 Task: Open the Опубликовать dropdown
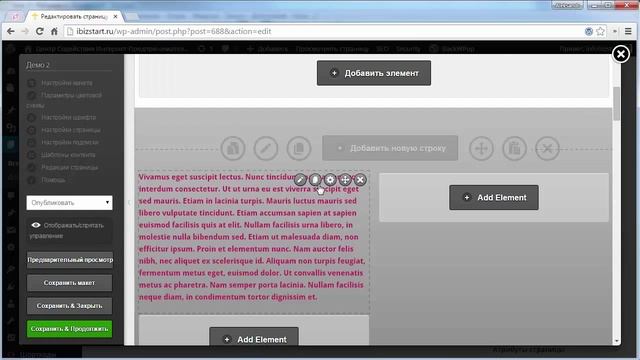pyautogui.click(x=69, y=202)
